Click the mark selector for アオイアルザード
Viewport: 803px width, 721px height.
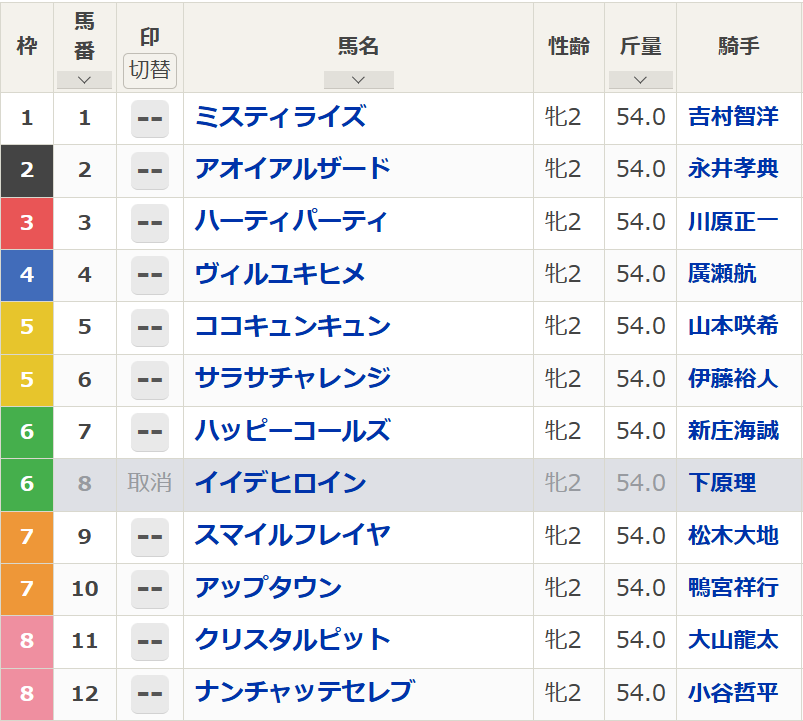pyautogui.click(x=150, y=171)
